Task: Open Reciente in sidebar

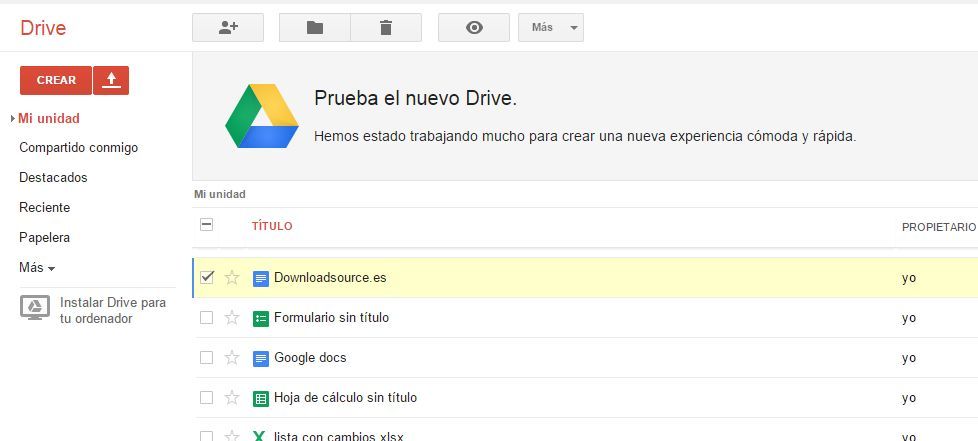Action: tap(44, 208)
